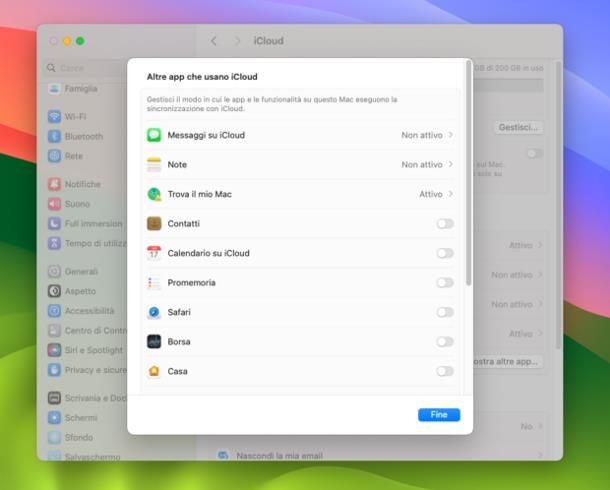The image size is (610, 490).
Task: Click the Scrivania e Dock icon
Action: click(54, 398)
